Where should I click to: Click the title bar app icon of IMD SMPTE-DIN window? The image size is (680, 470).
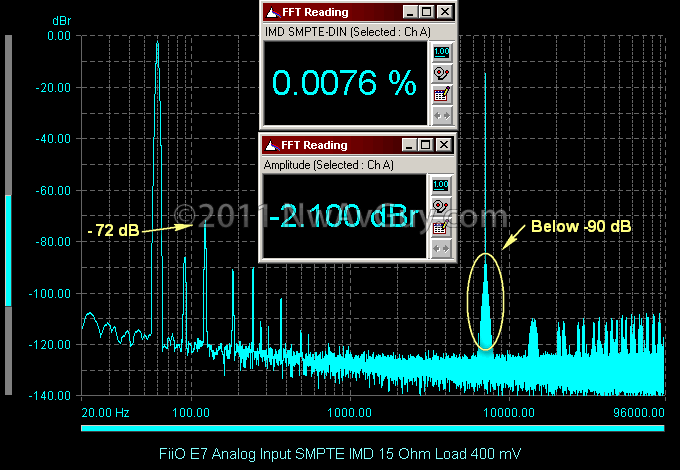[273, 12]
